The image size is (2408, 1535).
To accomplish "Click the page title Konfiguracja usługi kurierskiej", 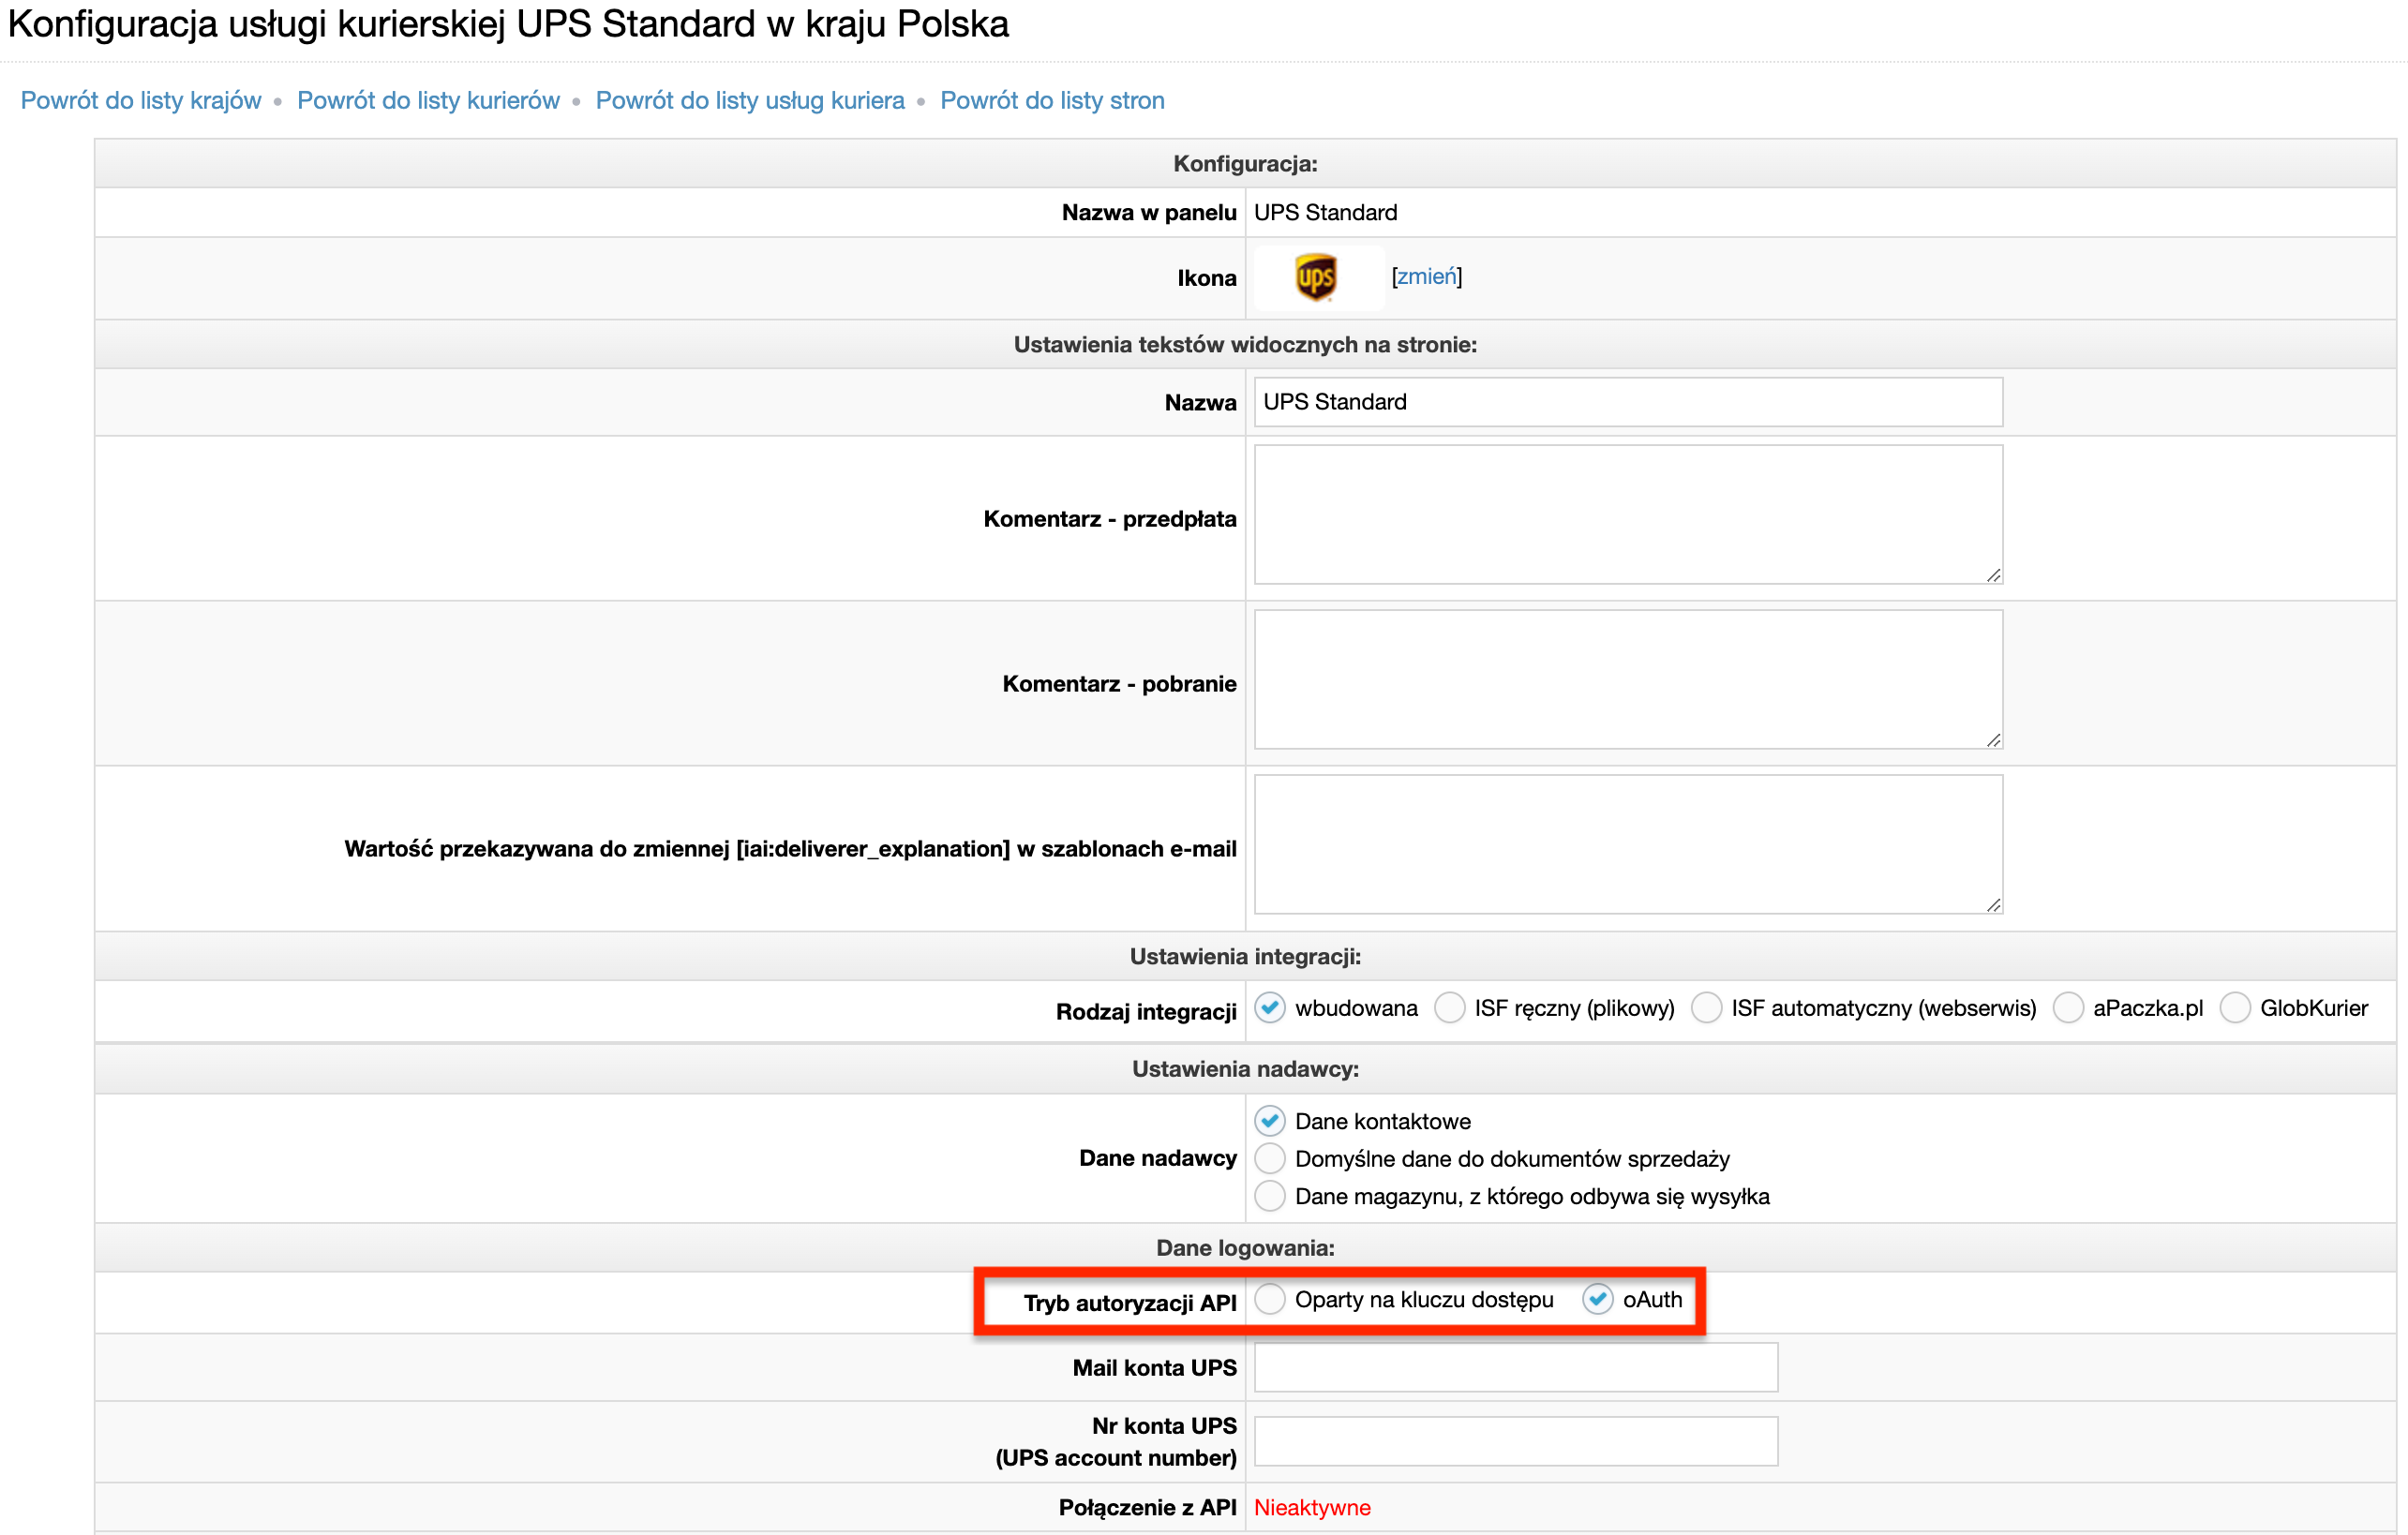I will (x=508, y=24).
